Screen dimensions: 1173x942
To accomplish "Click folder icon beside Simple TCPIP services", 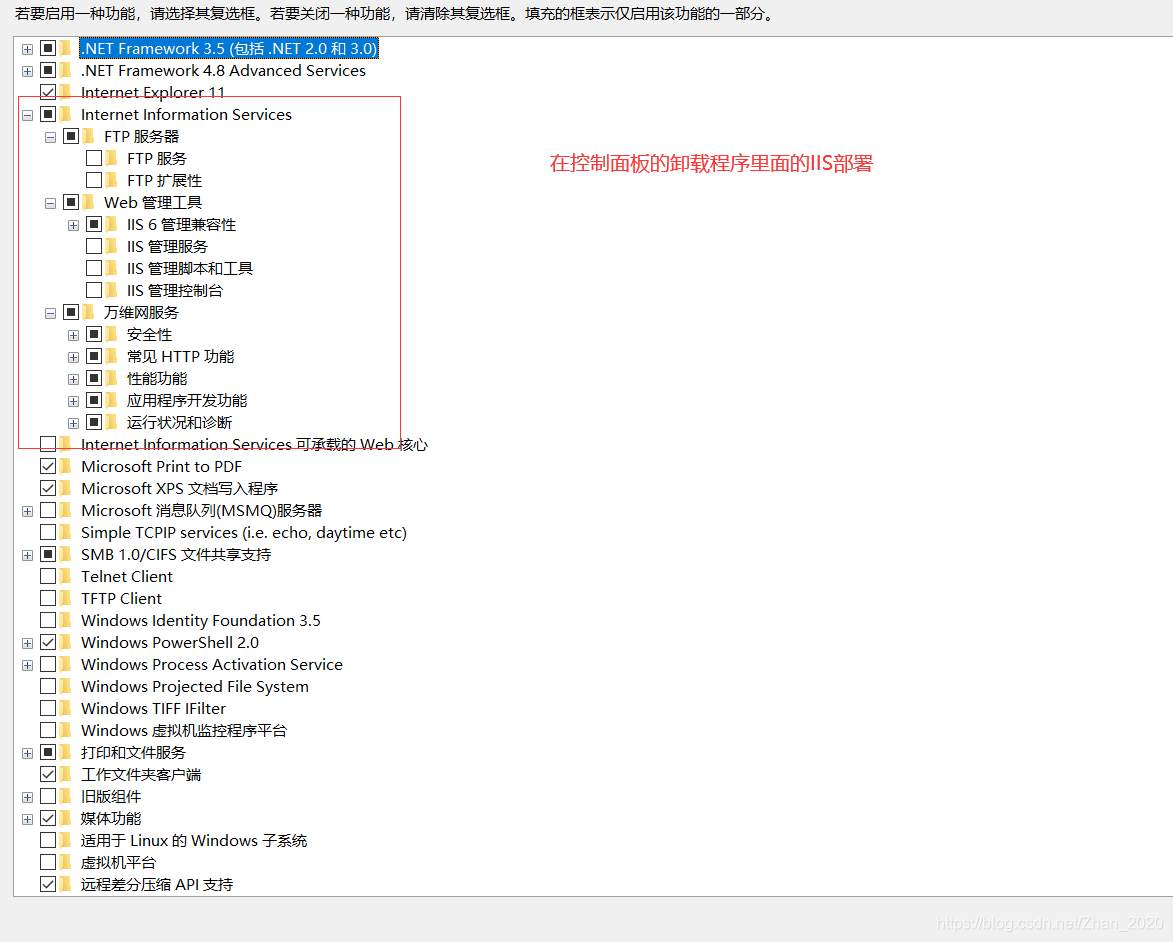I will 66,532.
